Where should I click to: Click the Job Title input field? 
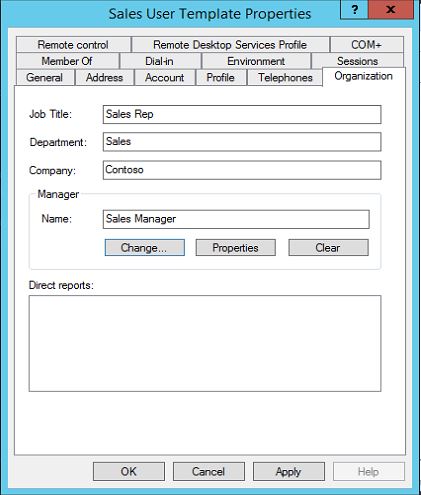click(x=242, y=114)
